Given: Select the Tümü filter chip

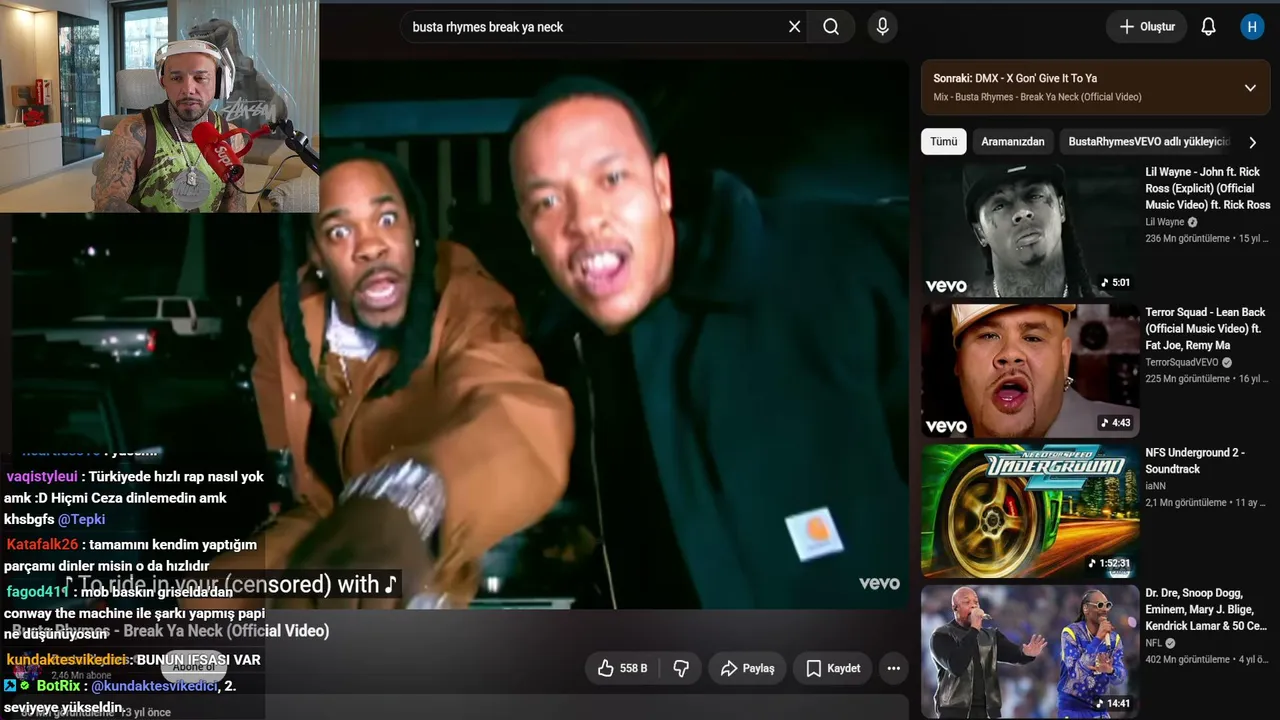Looking at the screenshot, I should coord(944,142).
